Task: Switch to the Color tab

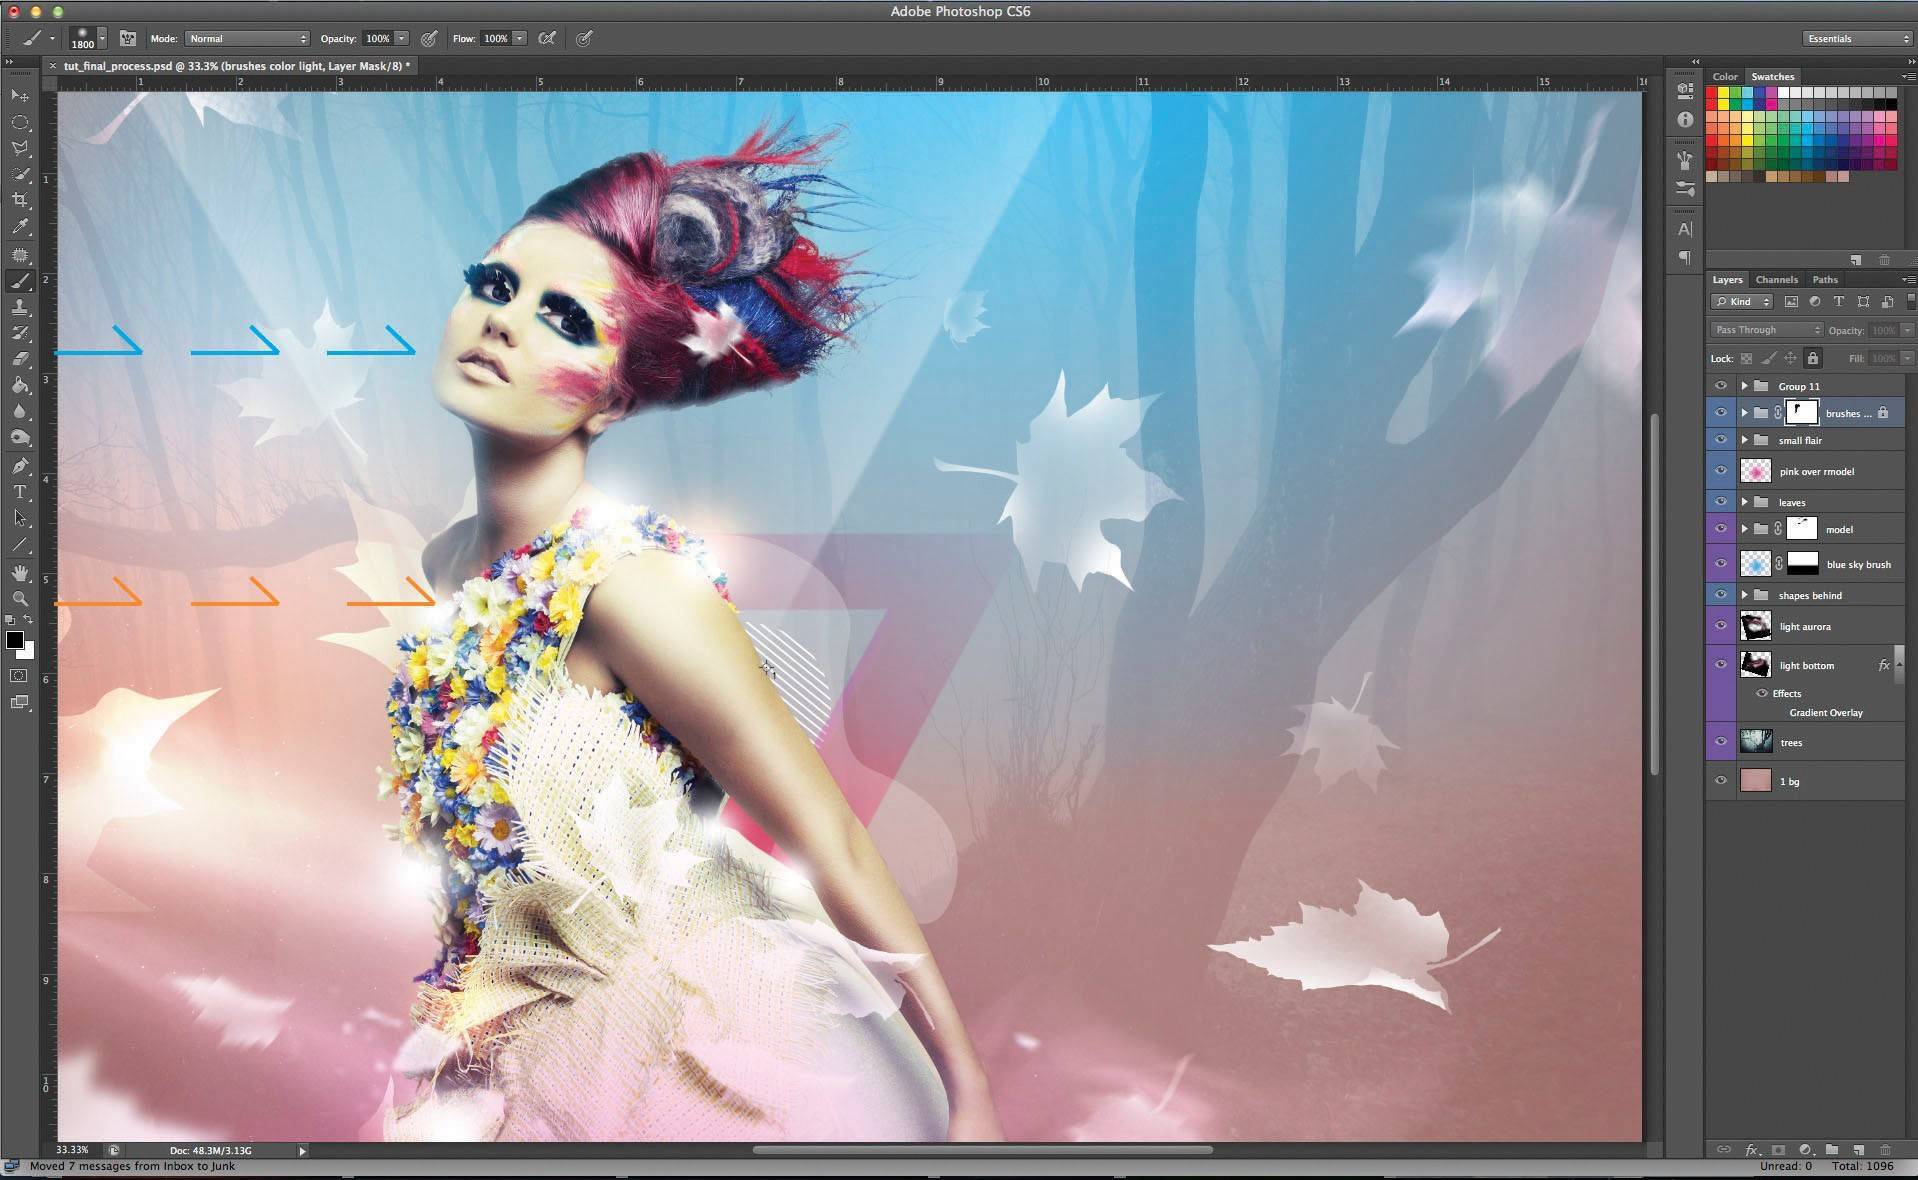Action: 1725,76
